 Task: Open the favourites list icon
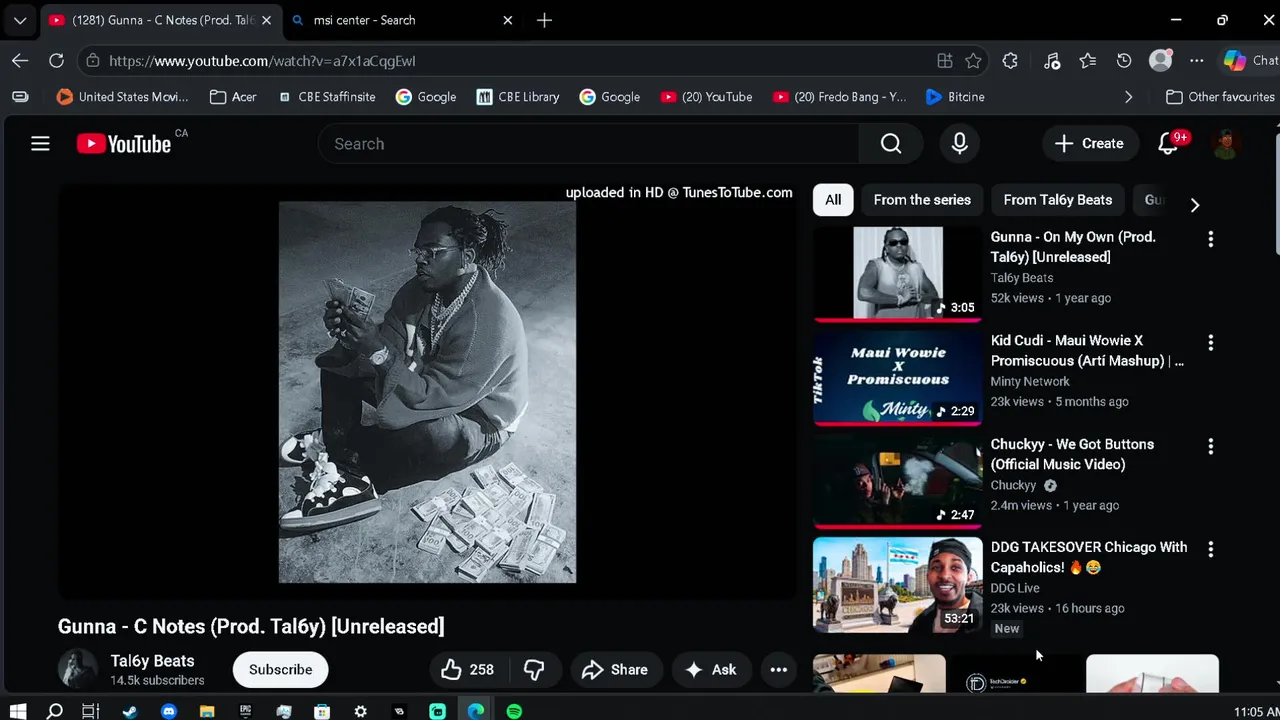tap(1088, 61)
